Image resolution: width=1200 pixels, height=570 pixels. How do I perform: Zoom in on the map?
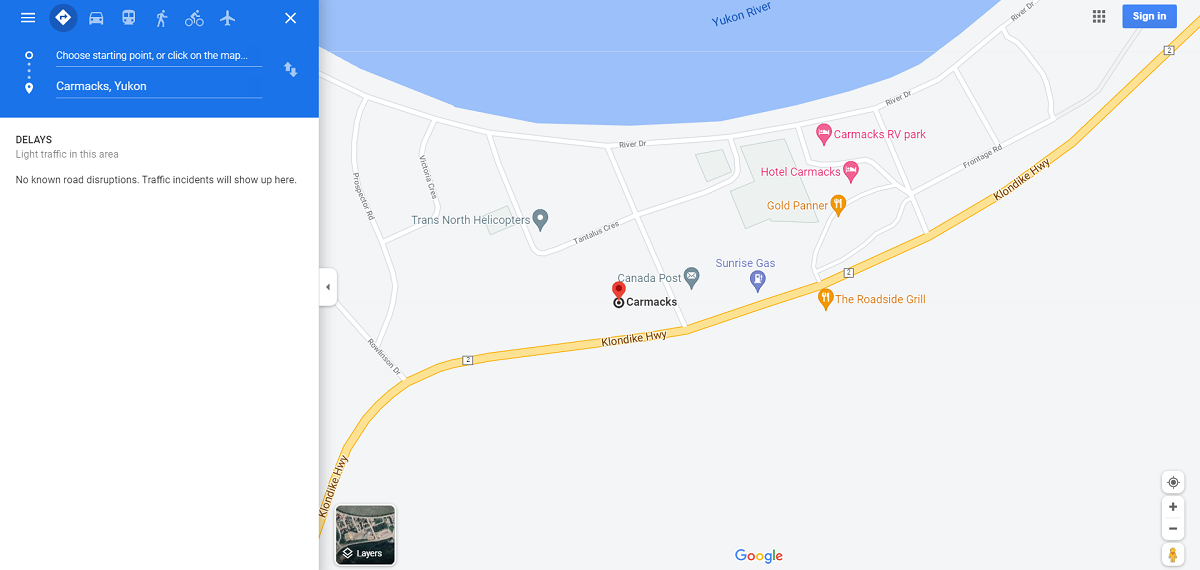pyautogui.click(x=1173, y=507)
